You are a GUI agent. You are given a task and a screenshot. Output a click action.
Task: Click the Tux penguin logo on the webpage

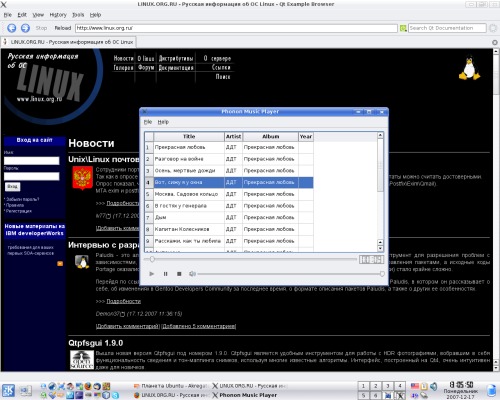[469, 68]
